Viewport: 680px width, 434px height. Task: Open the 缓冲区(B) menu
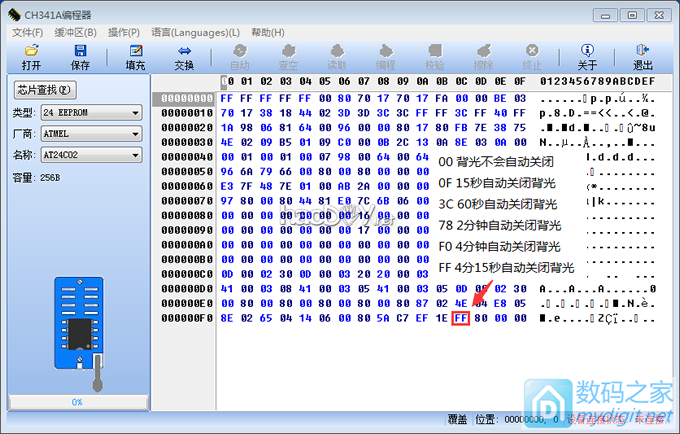(75, 32)
